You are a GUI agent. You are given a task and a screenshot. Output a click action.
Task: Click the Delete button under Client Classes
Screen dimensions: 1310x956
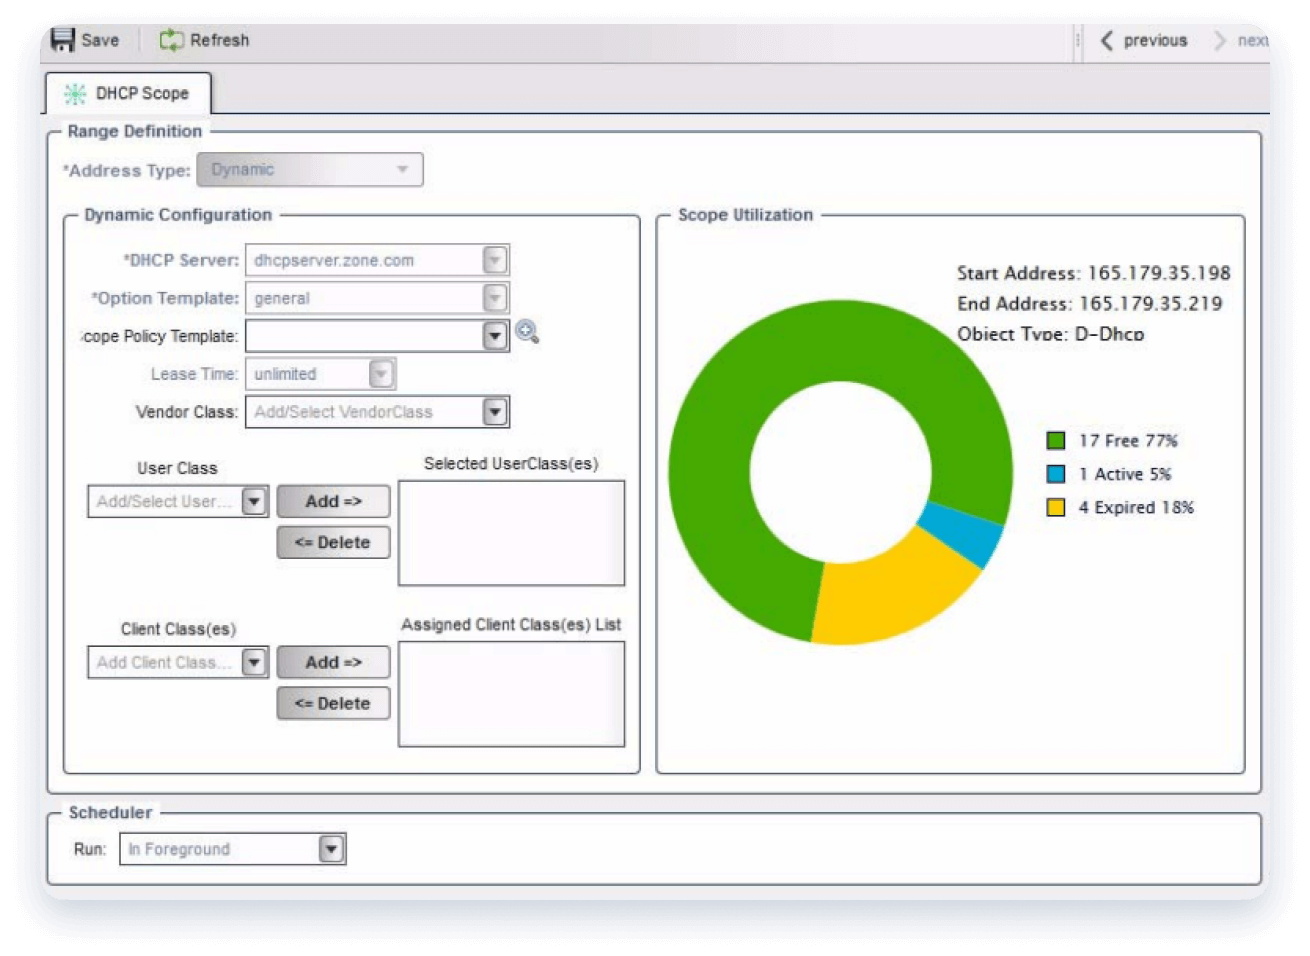332,703
